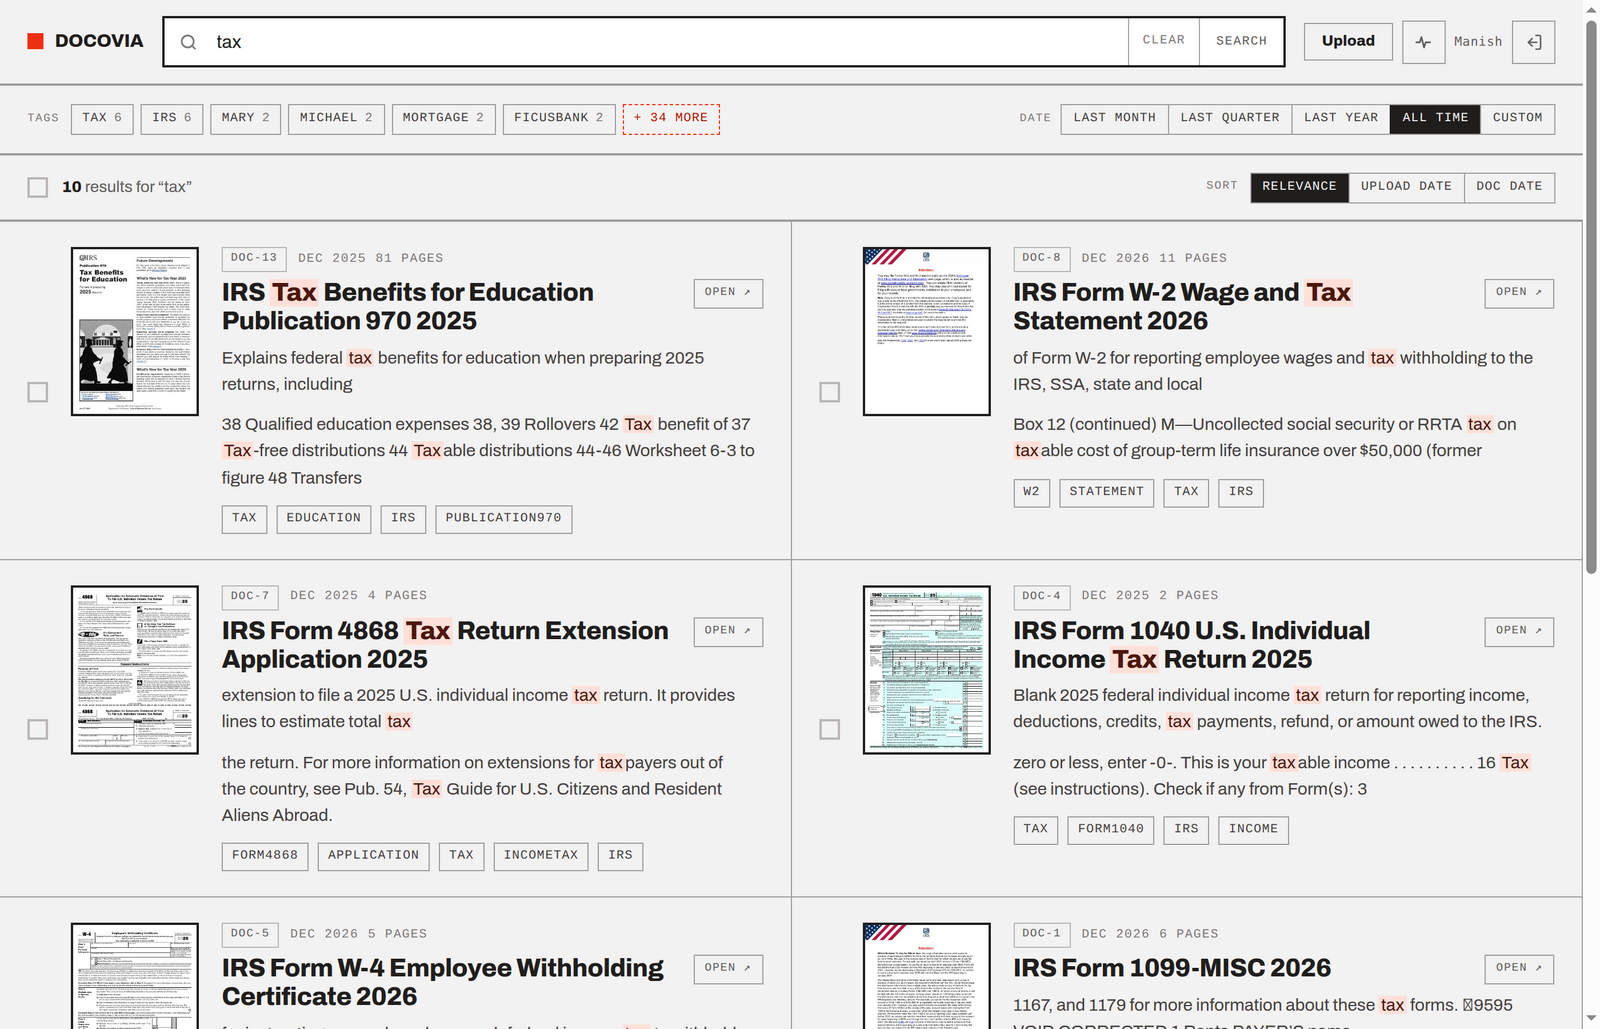Select LAST QUARTER date filter

coord(1230,118)
